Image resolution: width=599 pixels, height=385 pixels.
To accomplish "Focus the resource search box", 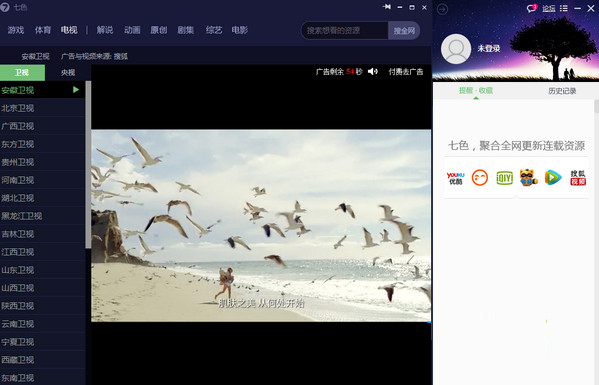I will (x=345, y=31).
